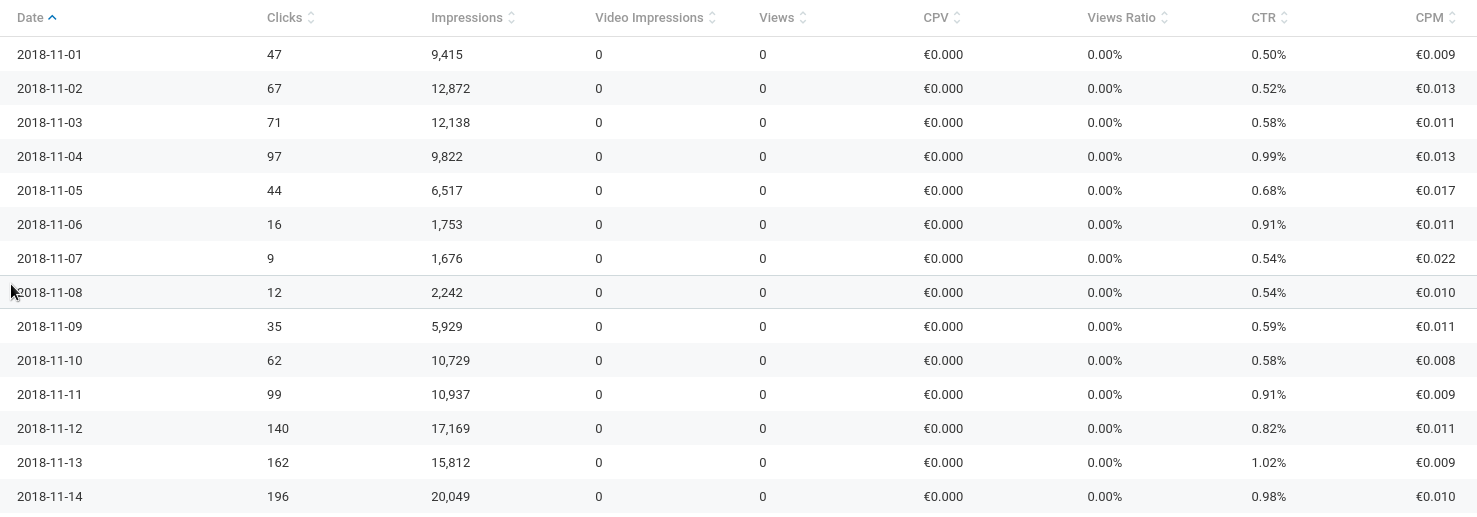
Task: Click the Impressions column sort icon
Action: pos(512,18)
